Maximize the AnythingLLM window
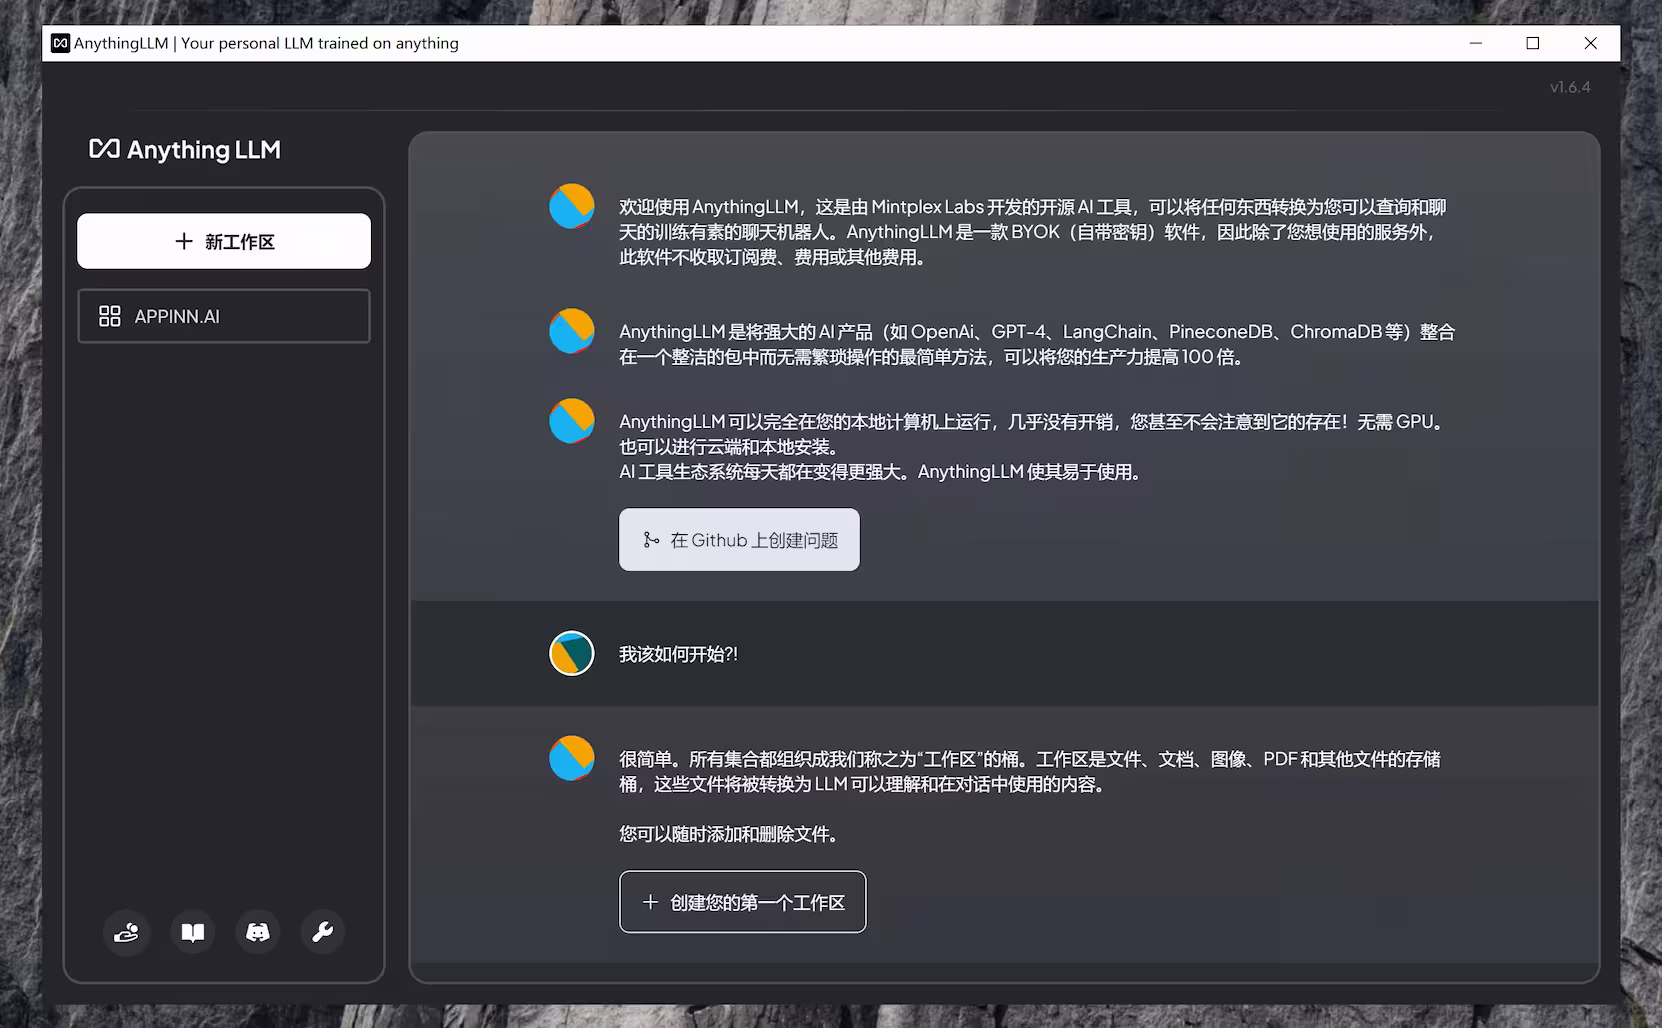This screenshot has height=1028, width=1662. tap(1533, 43)
